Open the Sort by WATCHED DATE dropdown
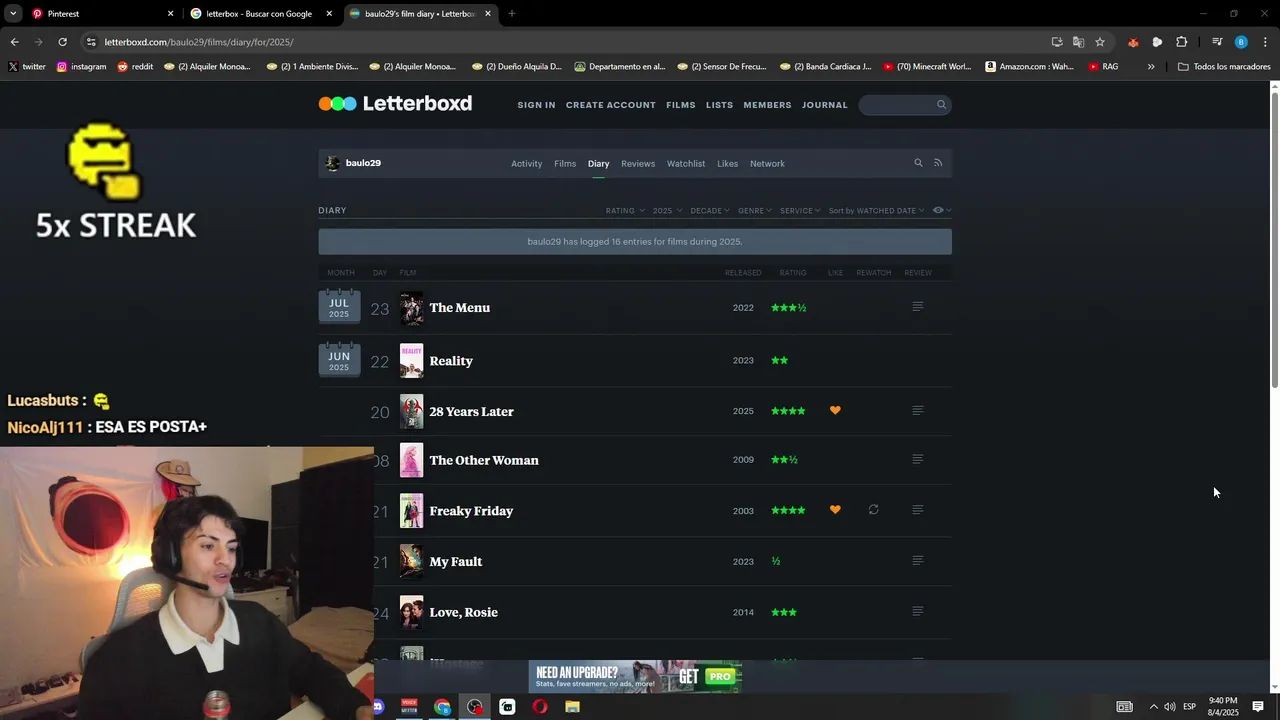1280x720 pixels. coord(877,211)
